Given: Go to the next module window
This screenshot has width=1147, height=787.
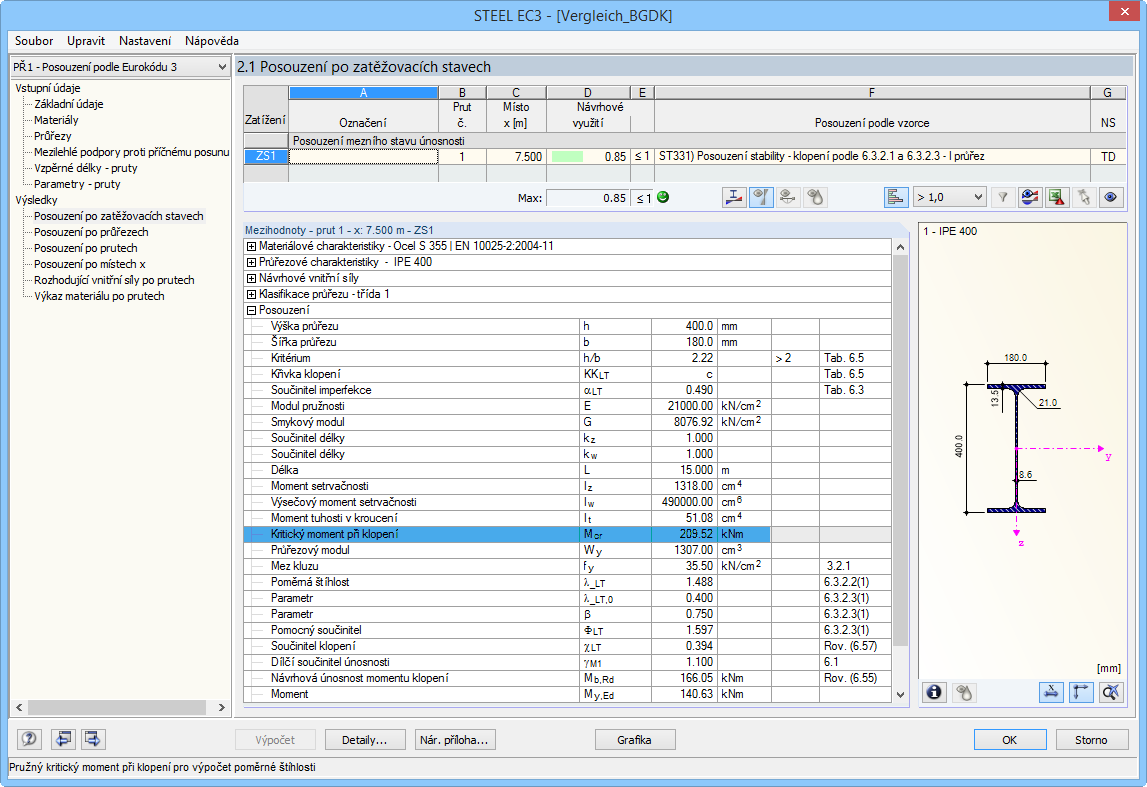Looking at the screenshot, I should tap(94, 740).
